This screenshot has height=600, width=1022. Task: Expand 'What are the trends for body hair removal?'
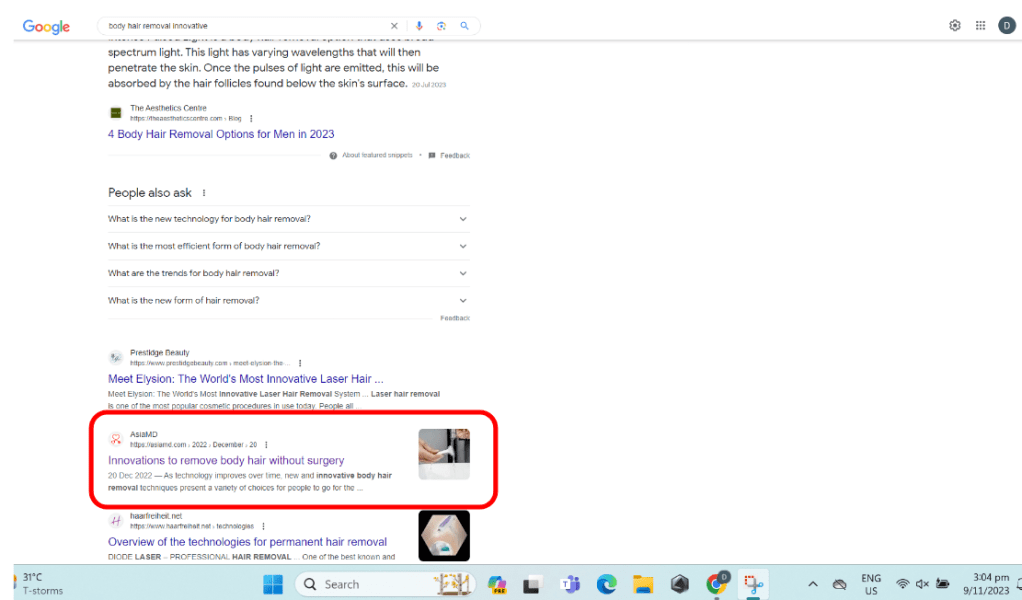[463, 273]
